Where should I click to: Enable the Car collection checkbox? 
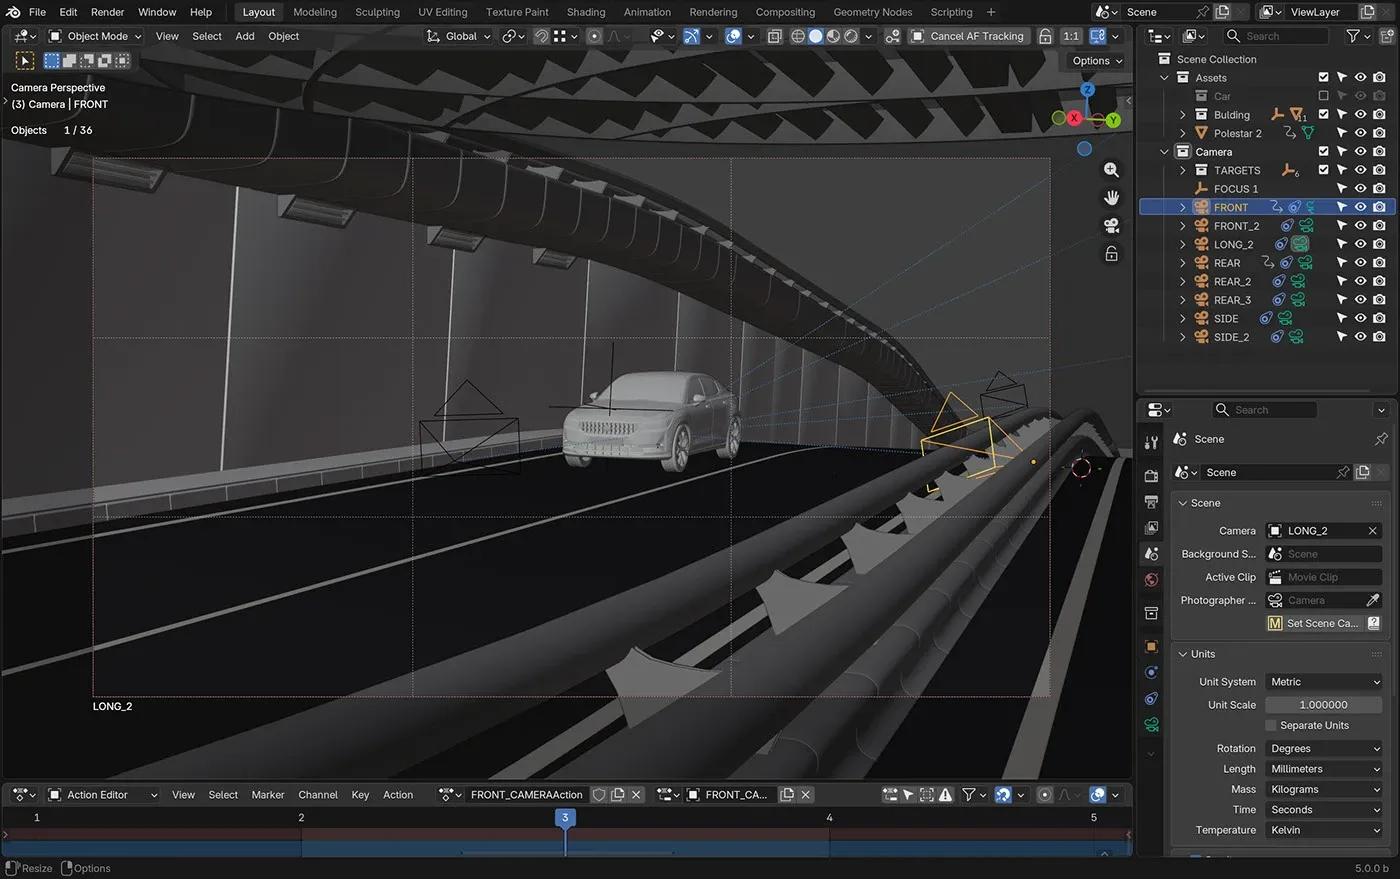[1323, 96]
